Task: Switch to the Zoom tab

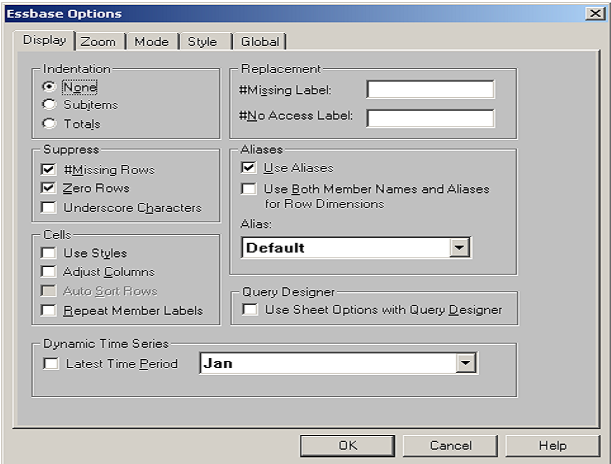Action: point(98,42)
